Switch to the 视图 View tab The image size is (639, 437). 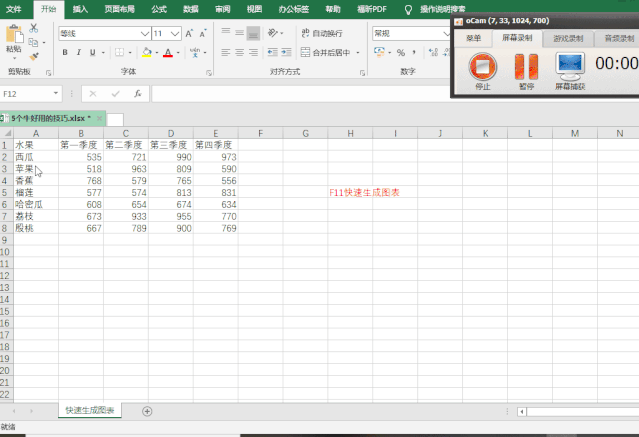(254, 9)
